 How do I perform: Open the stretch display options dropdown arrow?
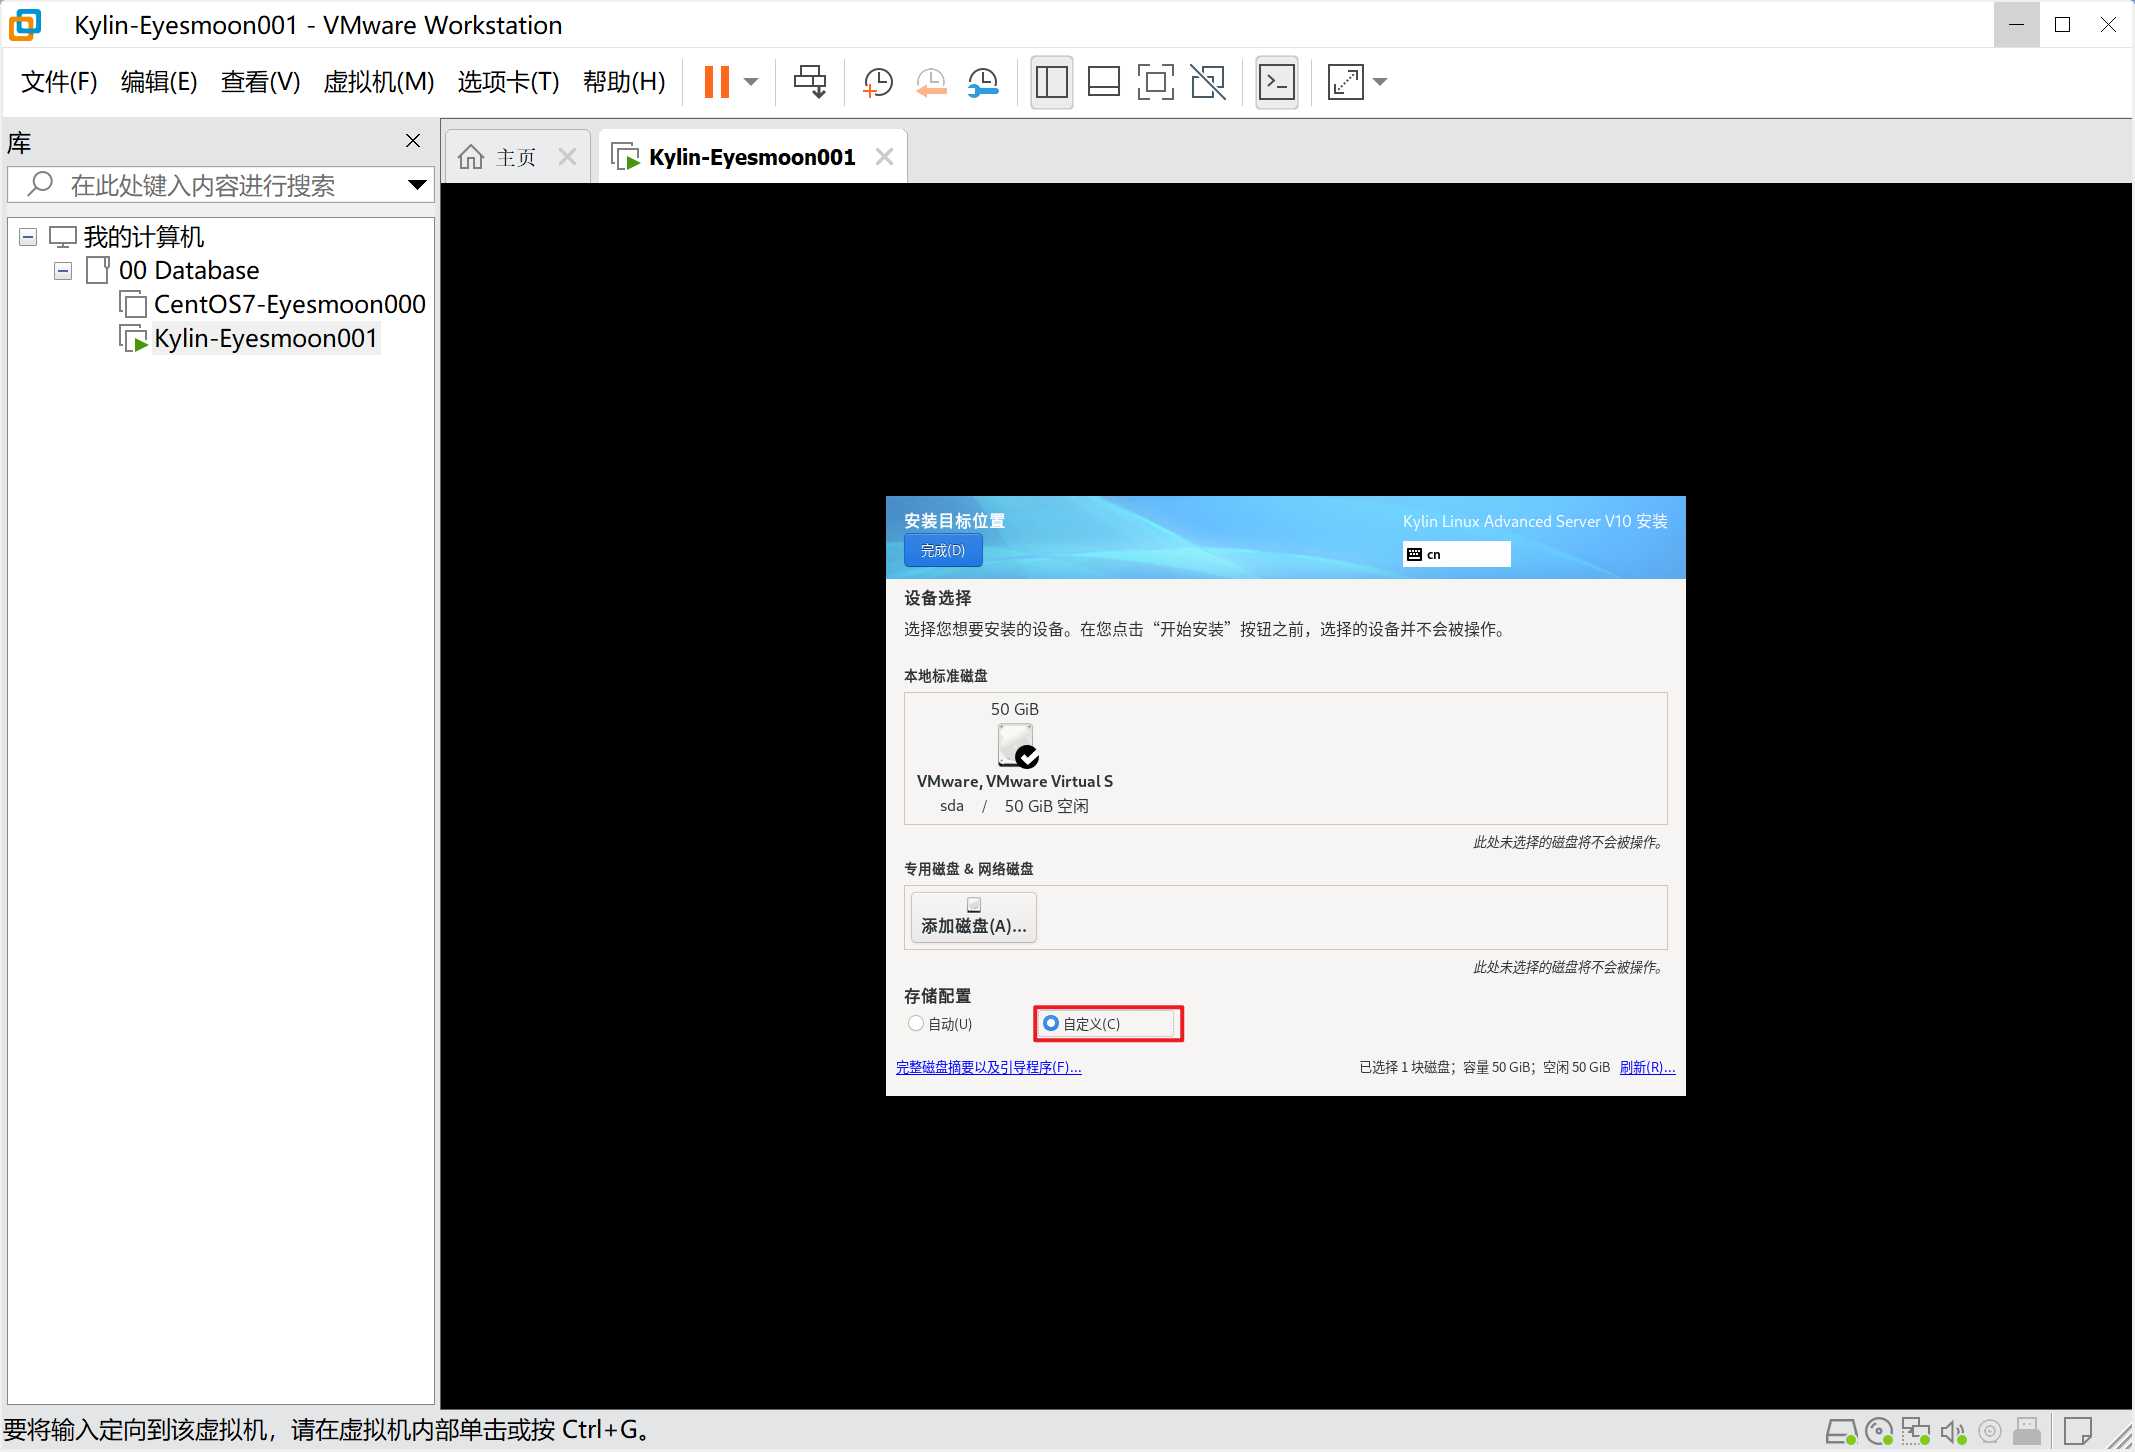(1380, 82)
